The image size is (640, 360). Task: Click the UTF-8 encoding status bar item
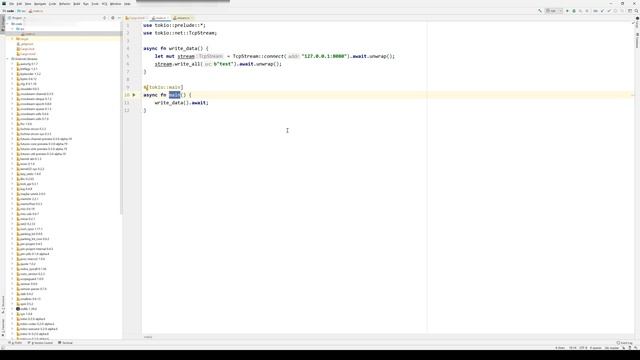point(583,348)
